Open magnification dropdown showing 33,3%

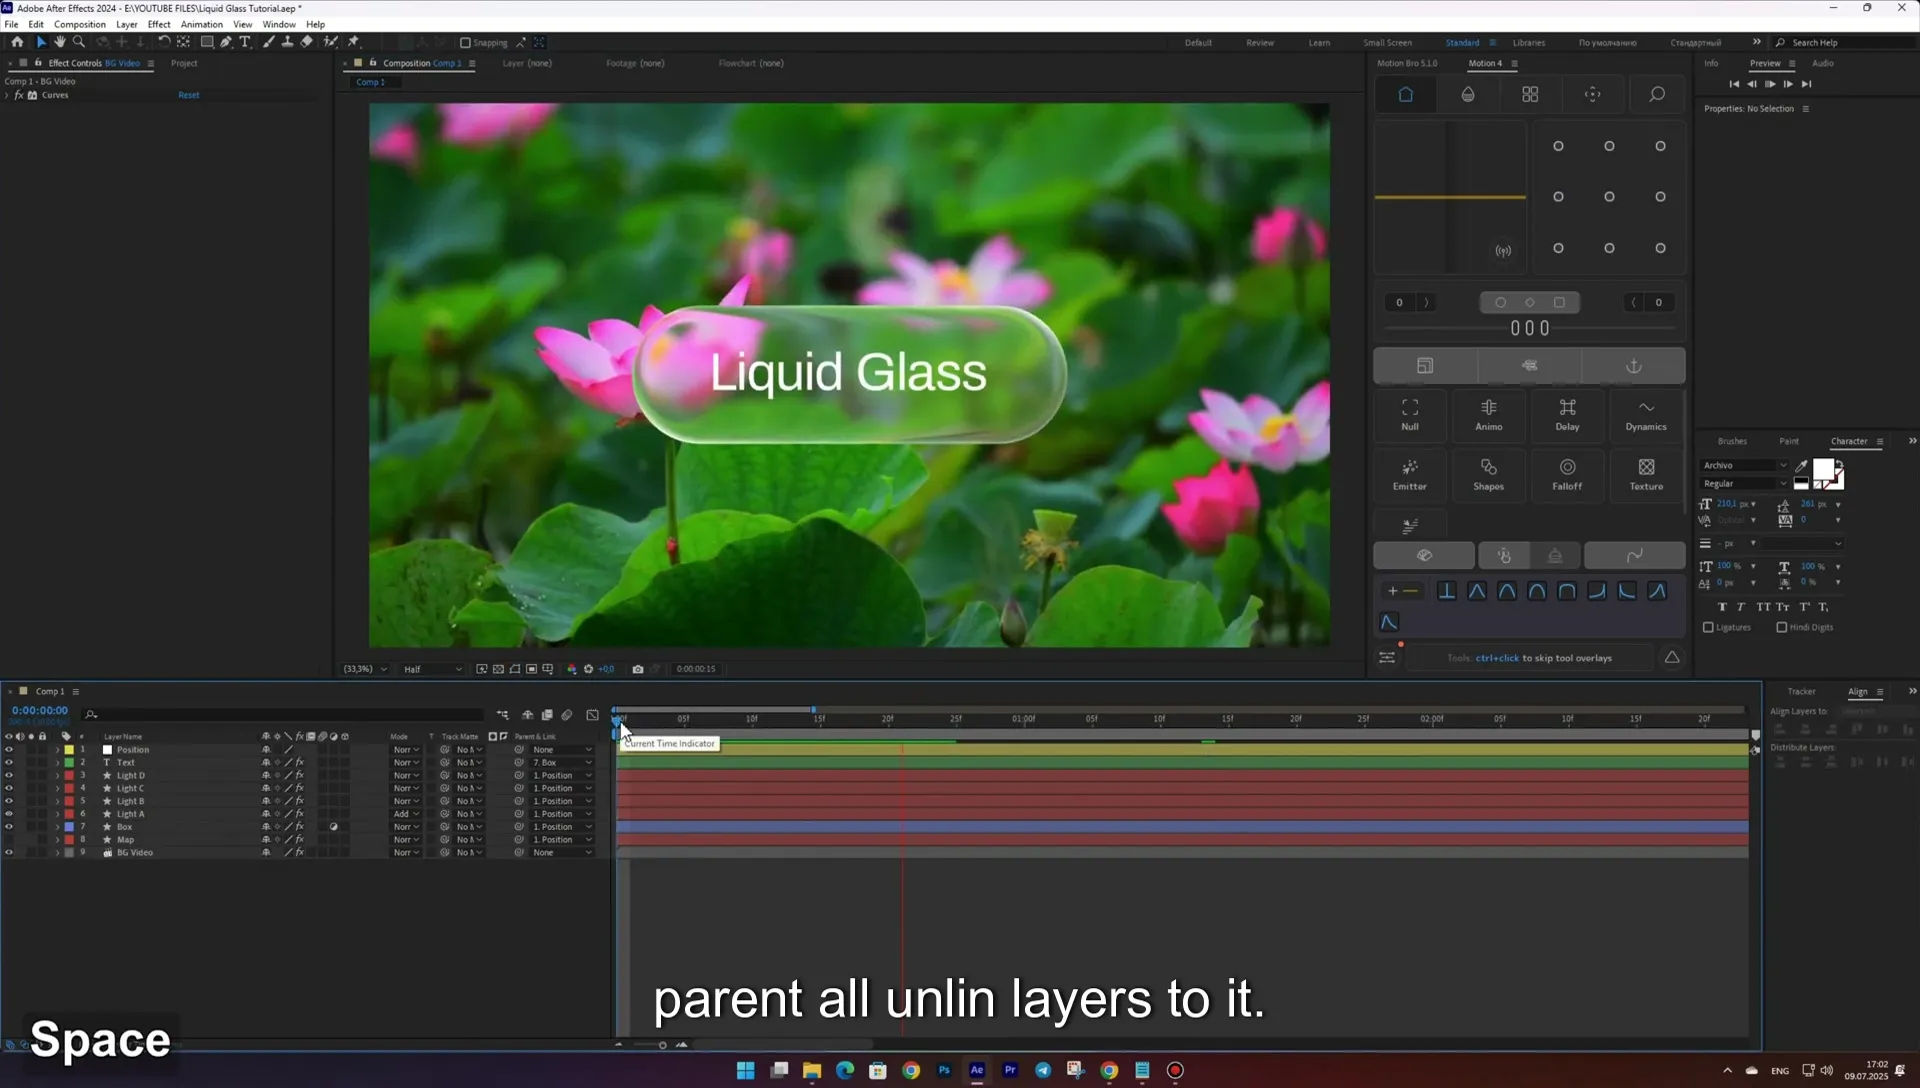365,669
